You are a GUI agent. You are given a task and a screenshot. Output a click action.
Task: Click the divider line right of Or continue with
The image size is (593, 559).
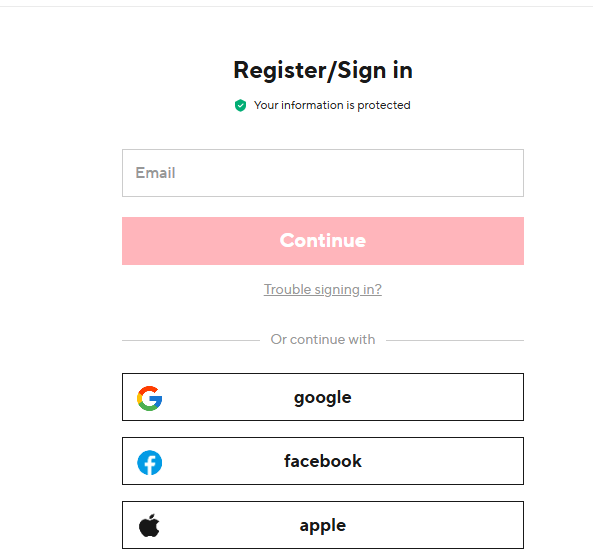point(455,340)
